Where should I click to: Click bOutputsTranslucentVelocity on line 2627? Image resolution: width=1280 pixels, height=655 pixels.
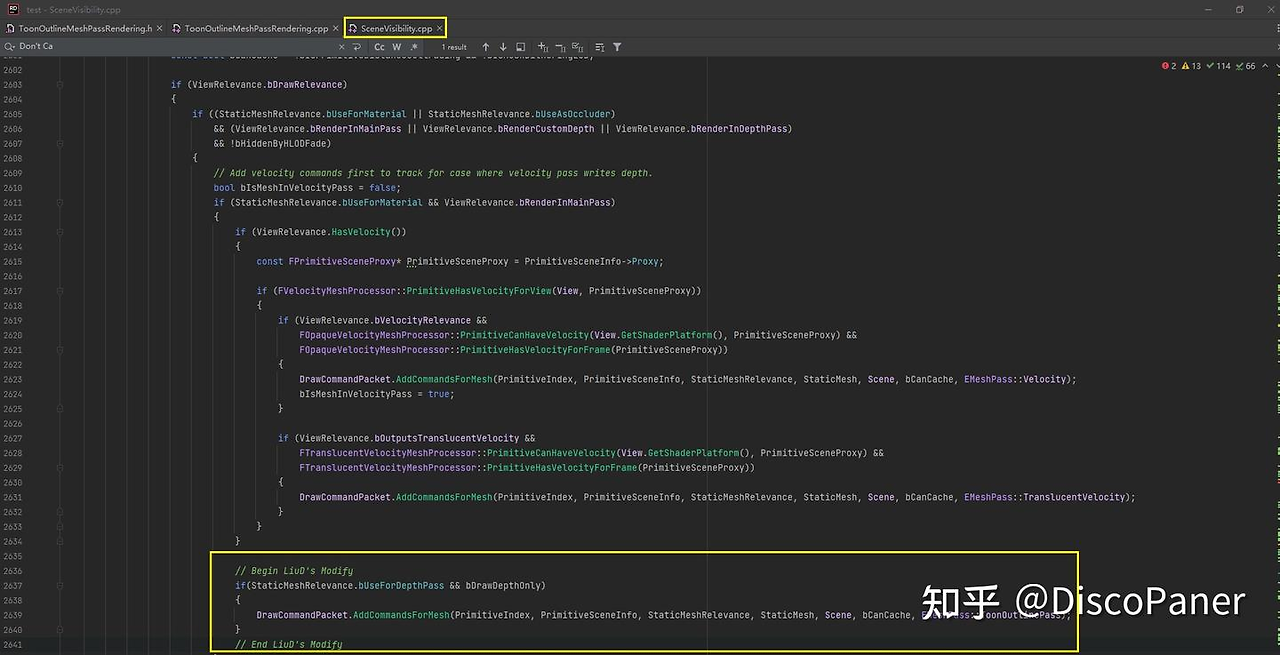[x=447, y=438]
